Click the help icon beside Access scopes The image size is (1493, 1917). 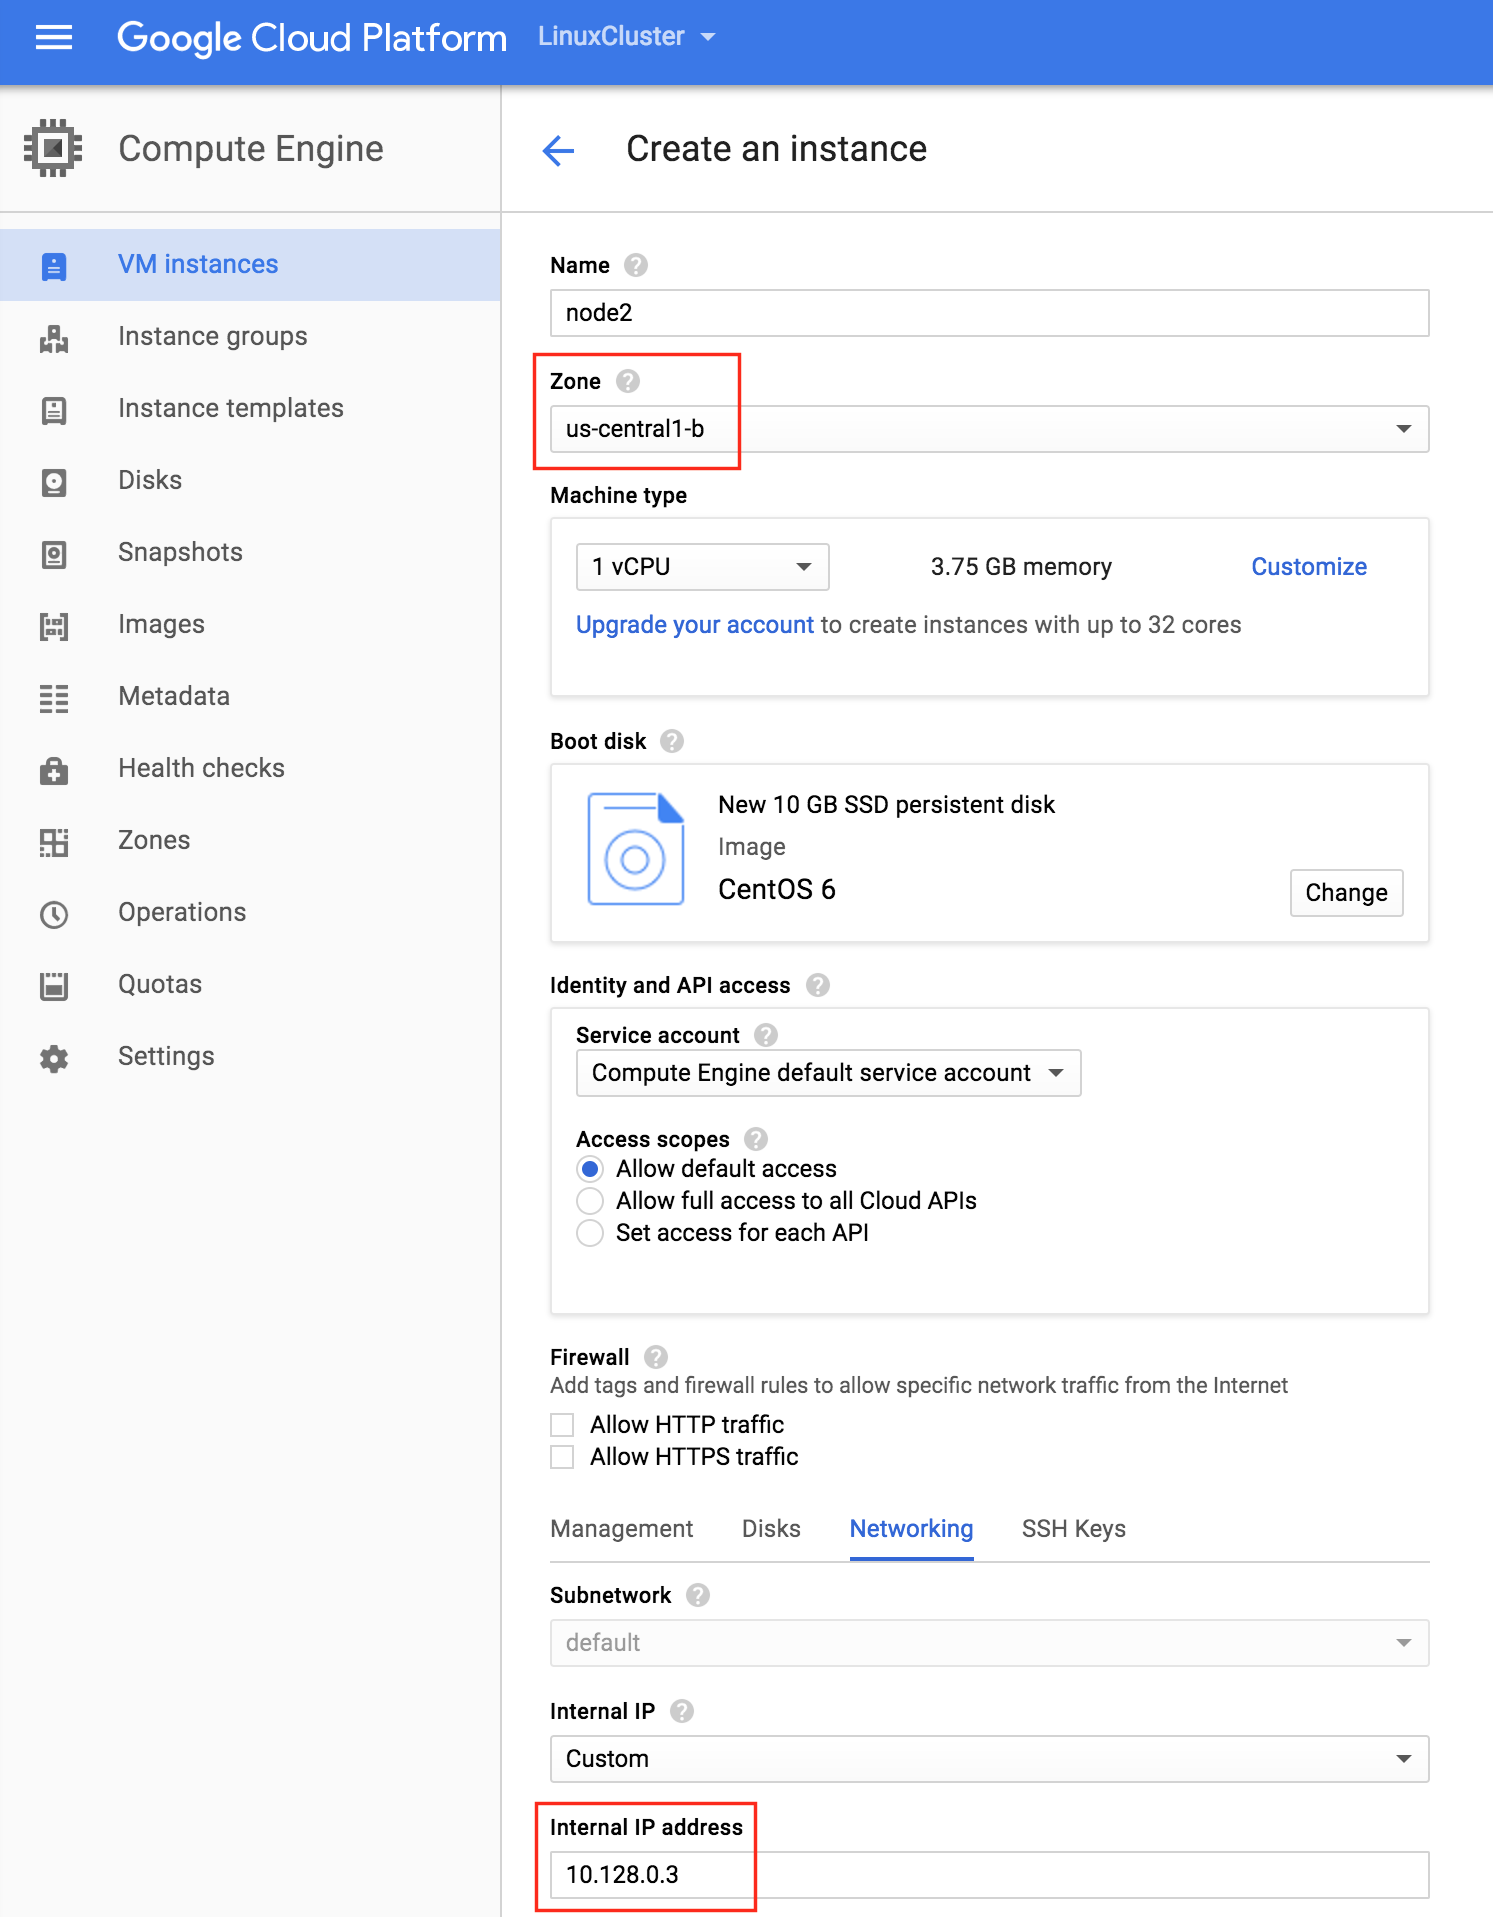[x=756, y=1139]
